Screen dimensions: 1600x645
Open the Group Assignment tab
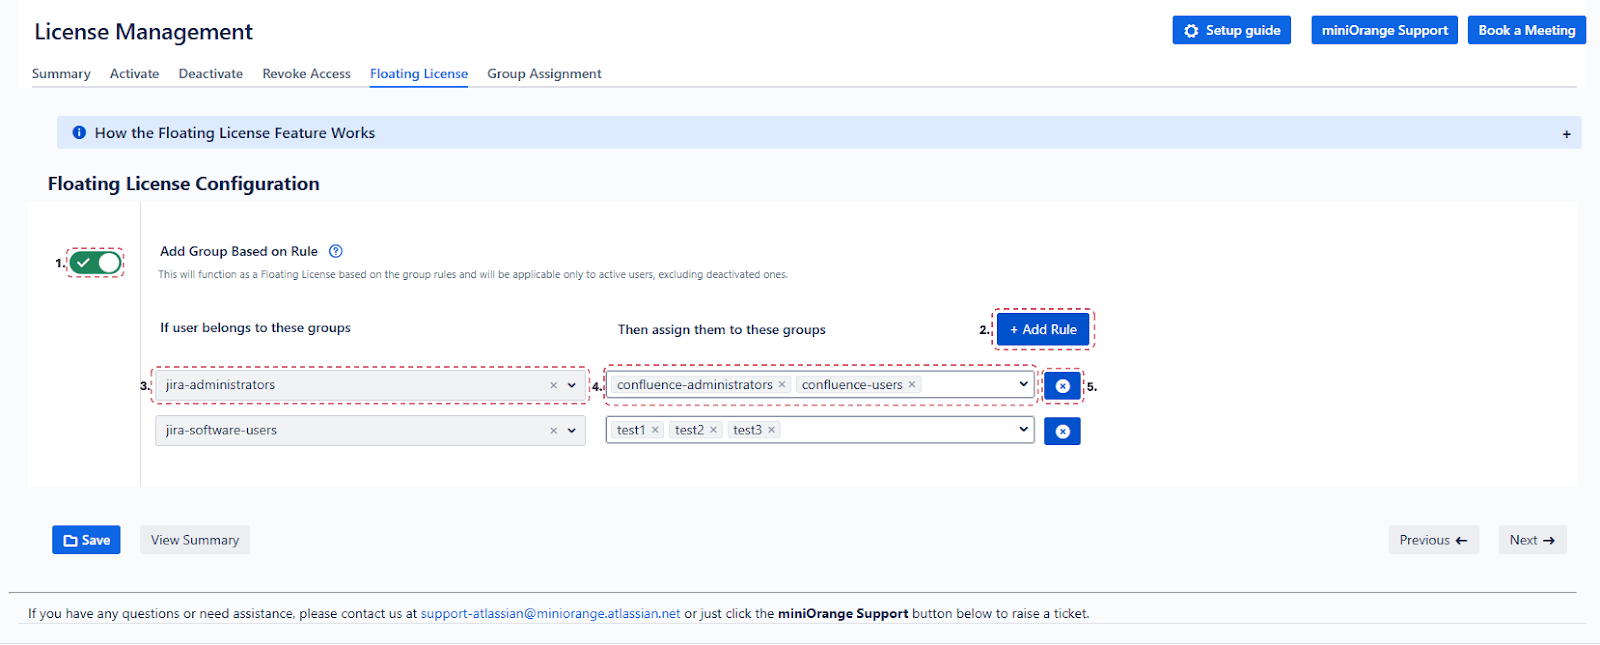(544, 74)
